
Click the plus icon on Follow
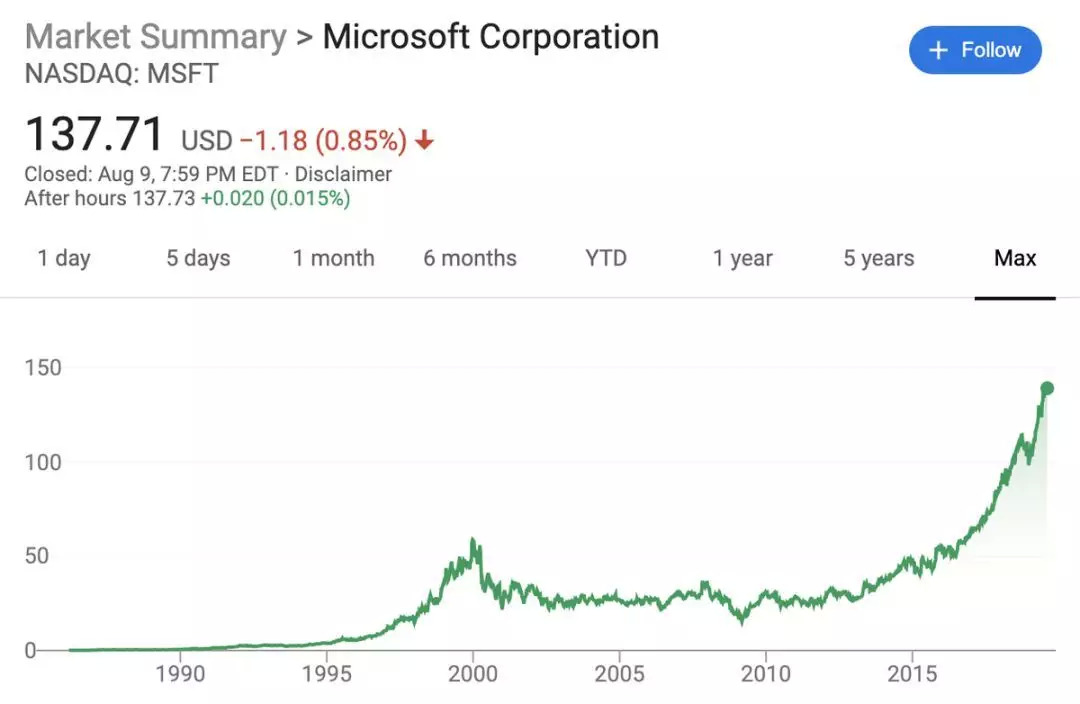coord(938,50)
